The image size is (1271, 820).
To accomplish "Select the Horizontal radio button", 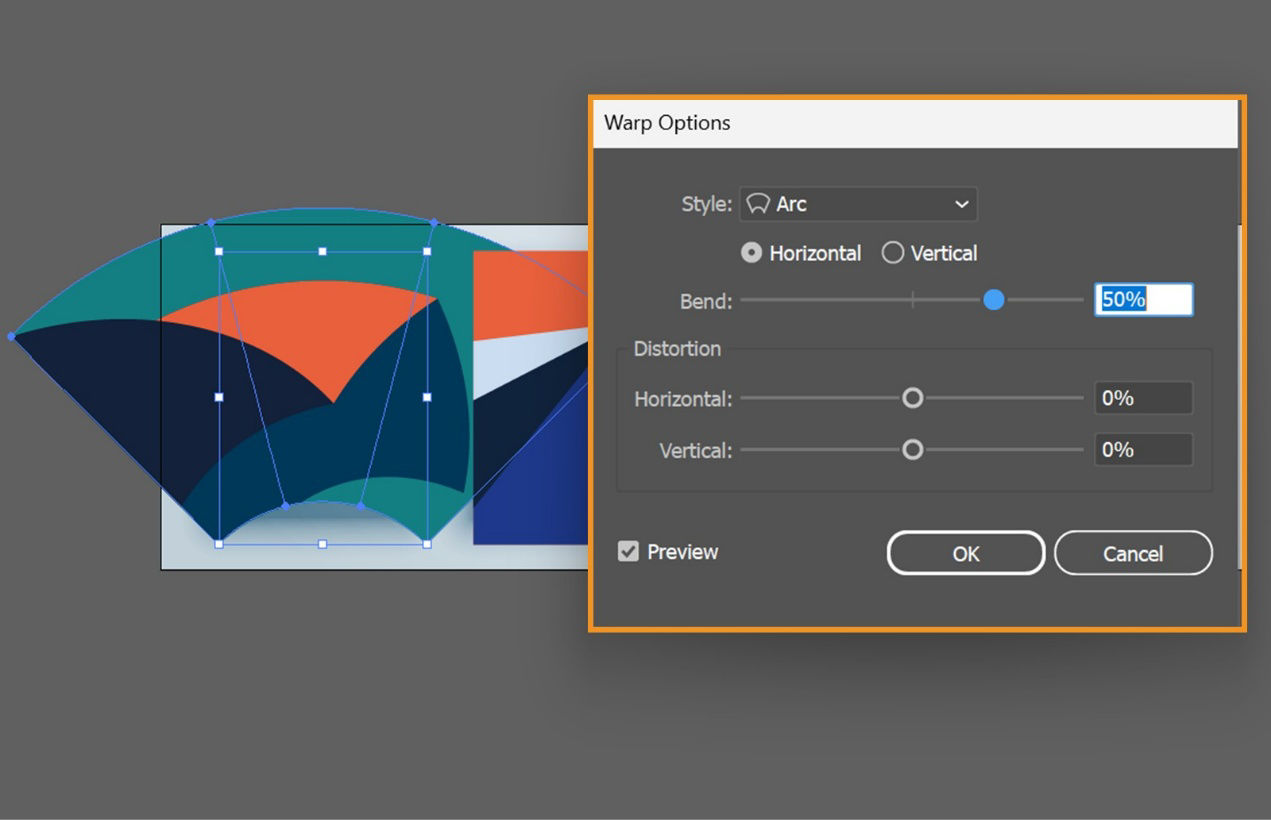I will (751, 253).
